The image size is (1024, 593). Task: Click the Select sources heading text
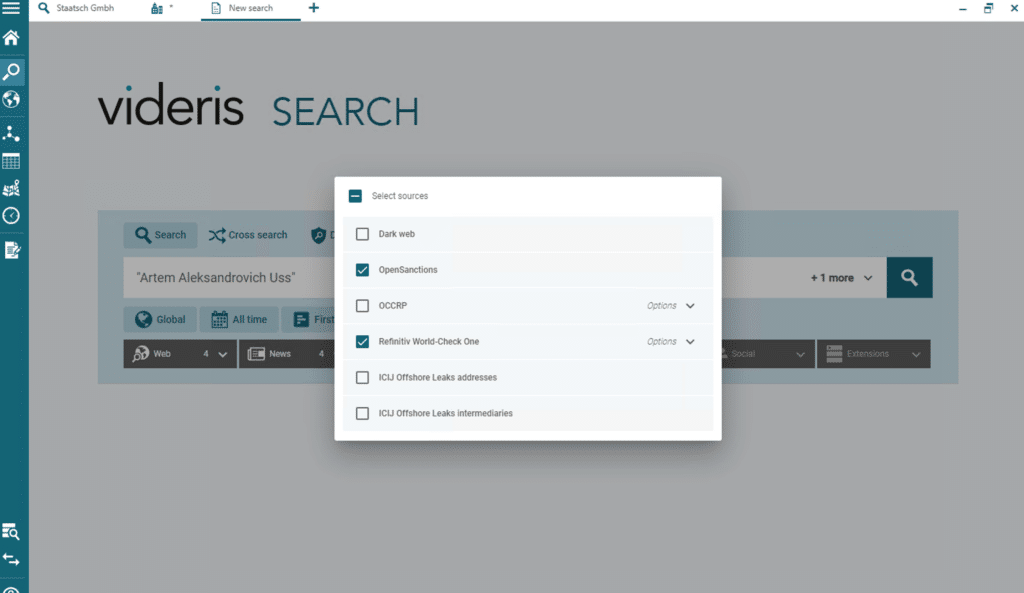[400, 196]
